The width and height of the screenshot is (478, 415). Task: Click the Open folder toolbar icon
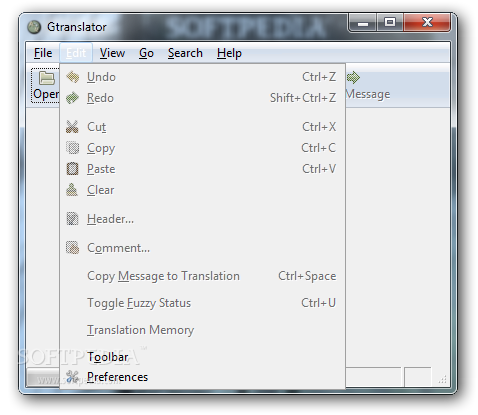[47, 79]
